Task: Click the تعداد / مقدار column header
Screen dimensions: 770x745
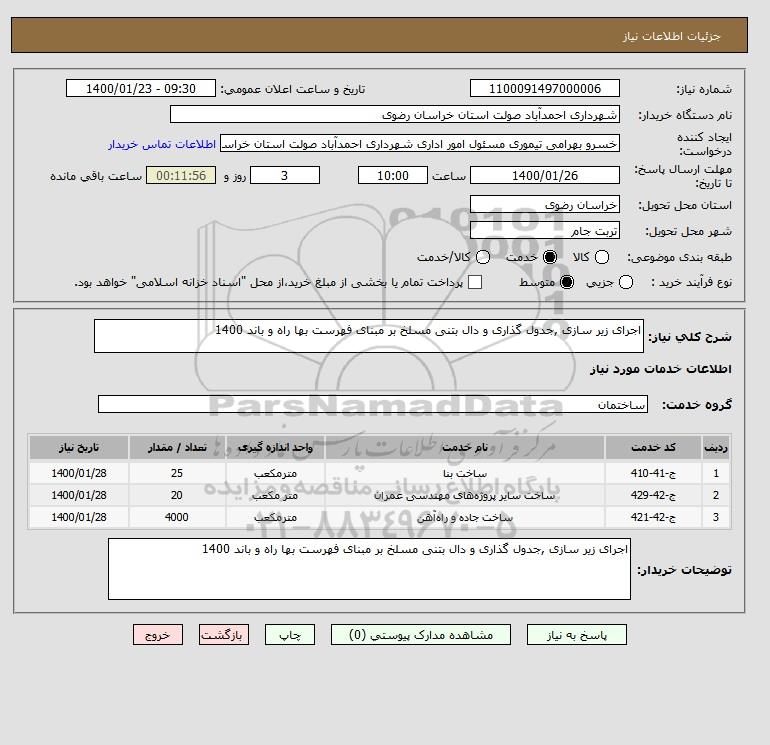Action: click(x=177, y=447)
